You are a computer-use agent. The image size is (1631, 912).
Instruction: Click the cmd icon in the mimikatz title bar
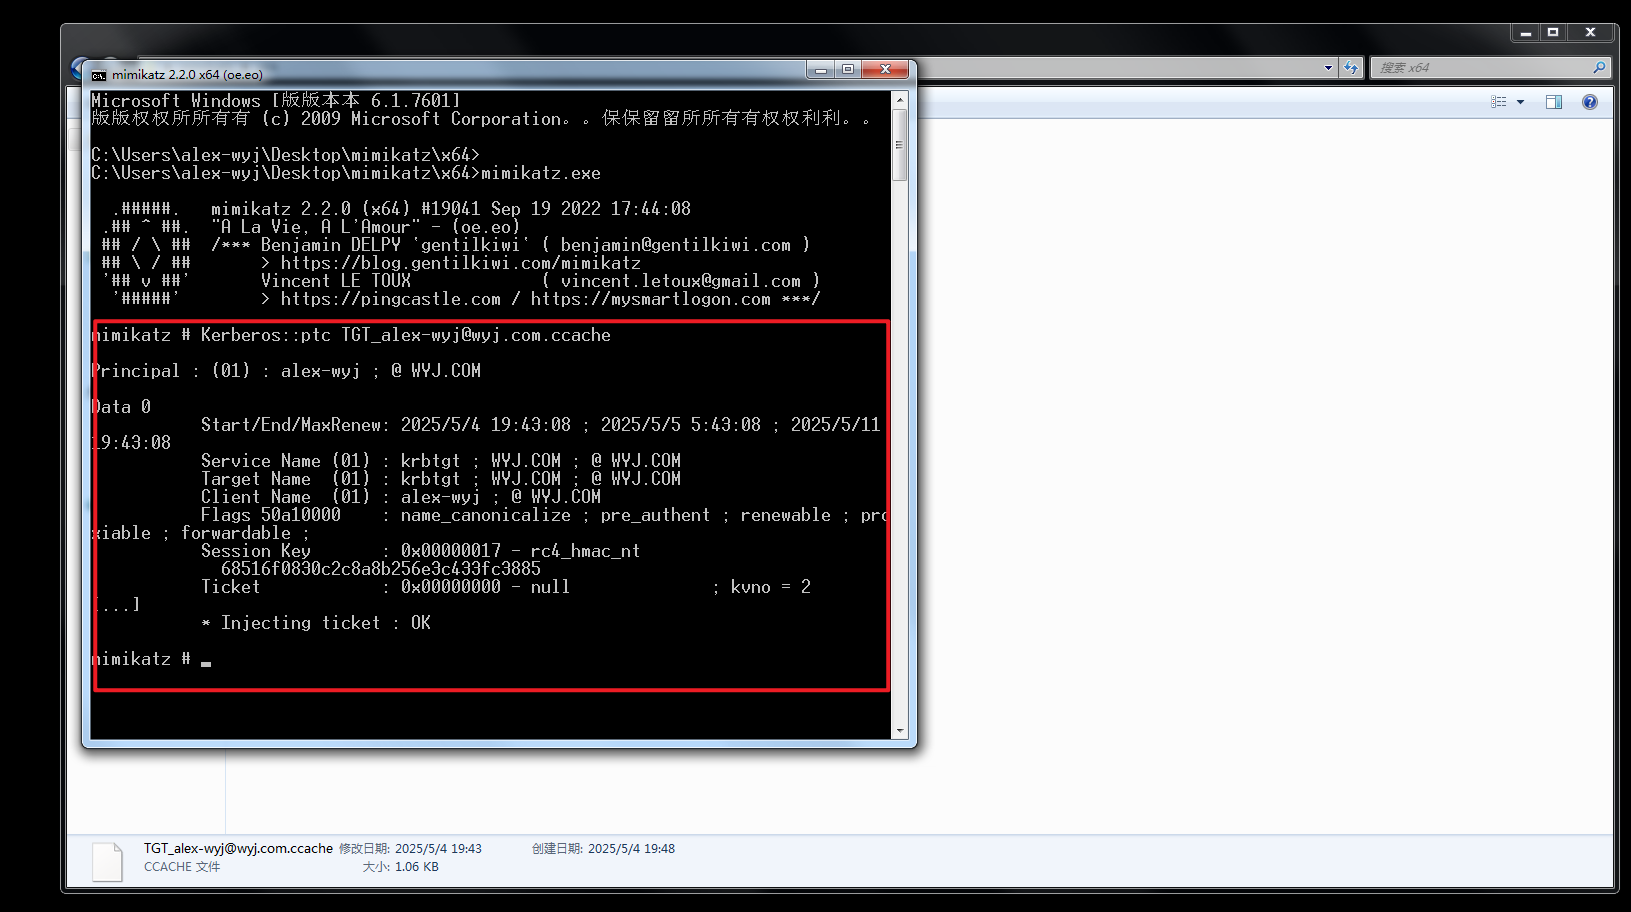(x=99, y=75)
